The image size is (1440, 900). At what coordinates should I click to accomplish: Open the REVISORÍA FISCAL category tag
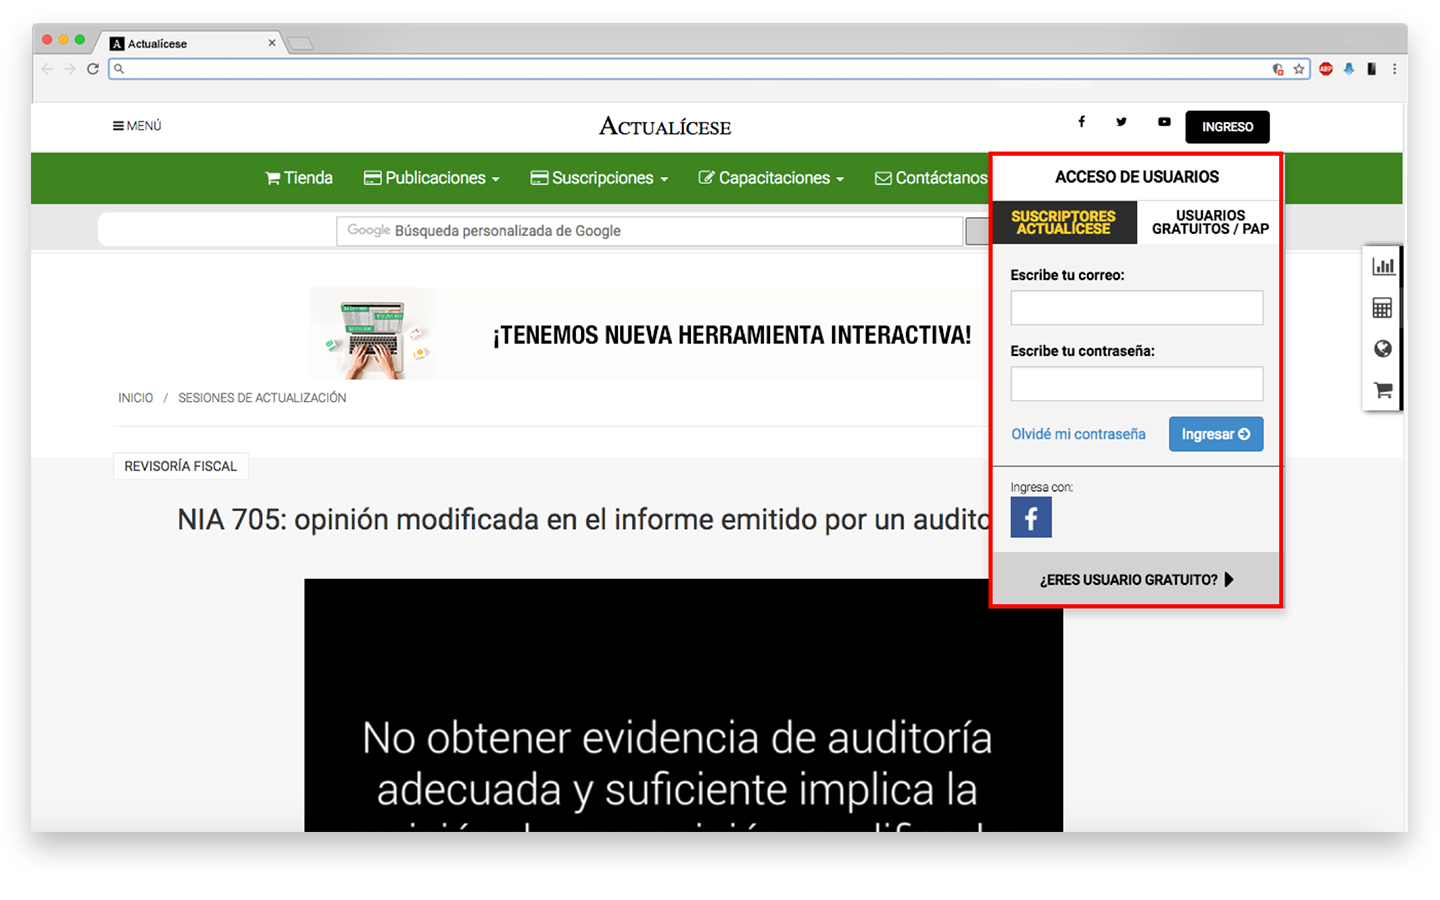(181, 466)
